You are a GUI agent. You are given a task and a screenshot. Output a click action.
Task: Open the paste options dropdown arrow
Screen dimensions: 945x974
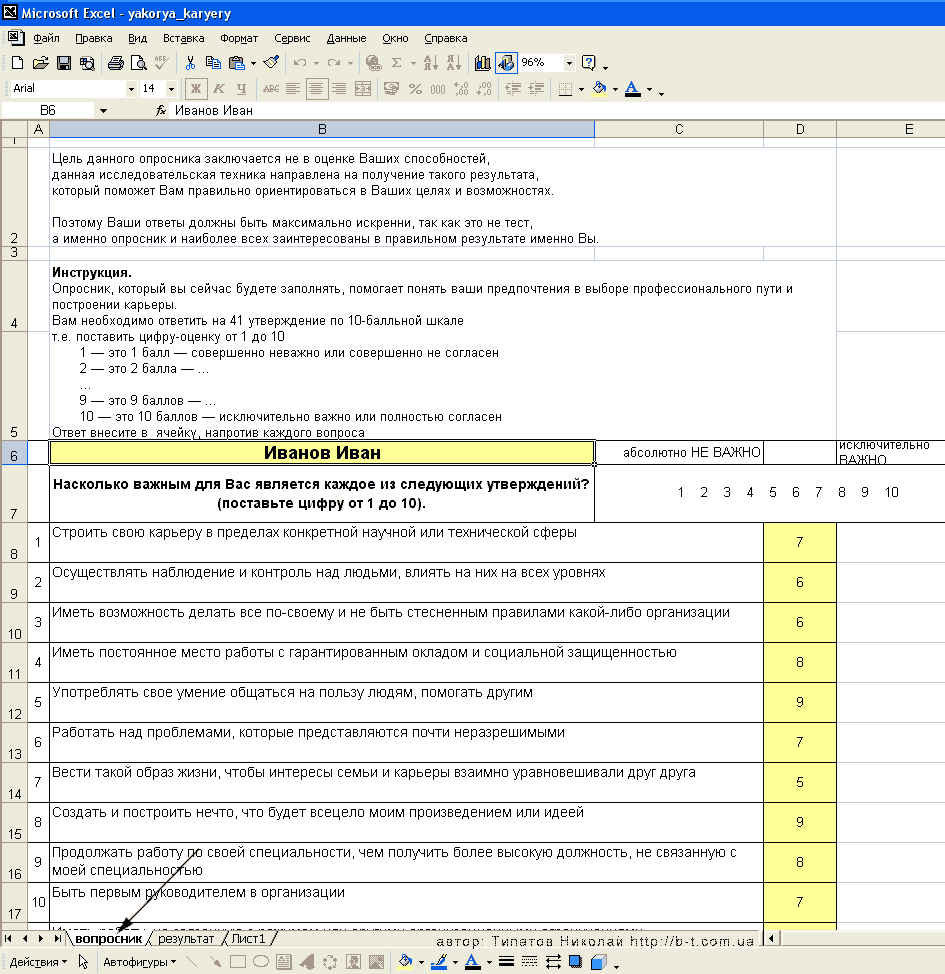[x=253, y=63]
